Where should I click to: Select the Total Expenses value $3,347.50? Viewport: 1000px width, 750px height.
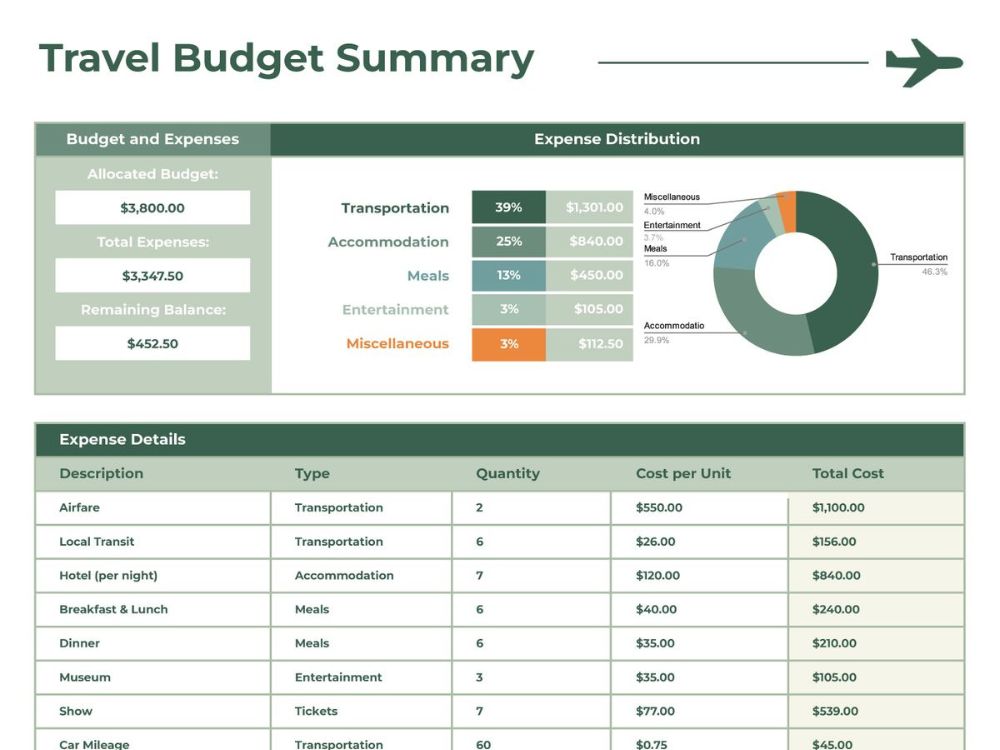(x=152, y=276)
